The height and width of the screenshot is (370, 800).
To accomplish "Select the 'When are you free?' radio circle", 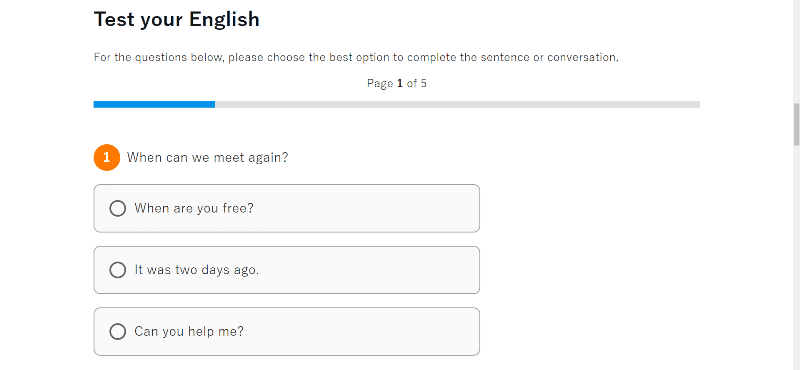I will pyautogui.click(x=117, y=208).
